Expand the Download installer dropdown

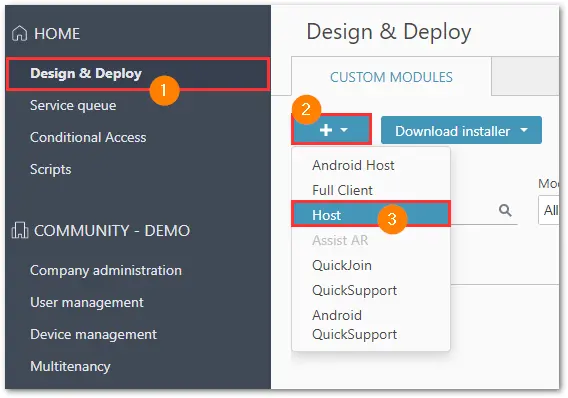(461, 130)
